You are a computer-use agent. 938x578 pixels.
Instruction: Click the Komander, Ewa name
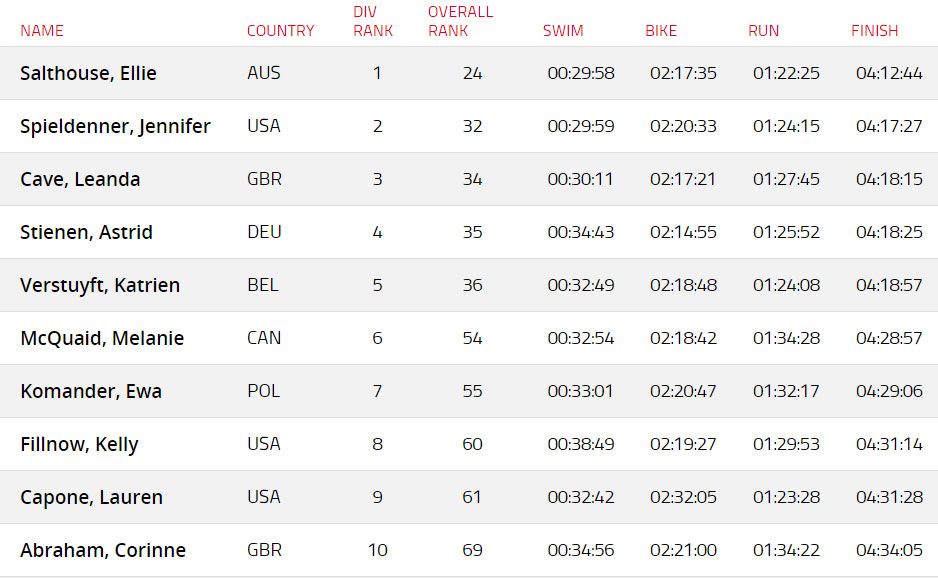[91, 391]
